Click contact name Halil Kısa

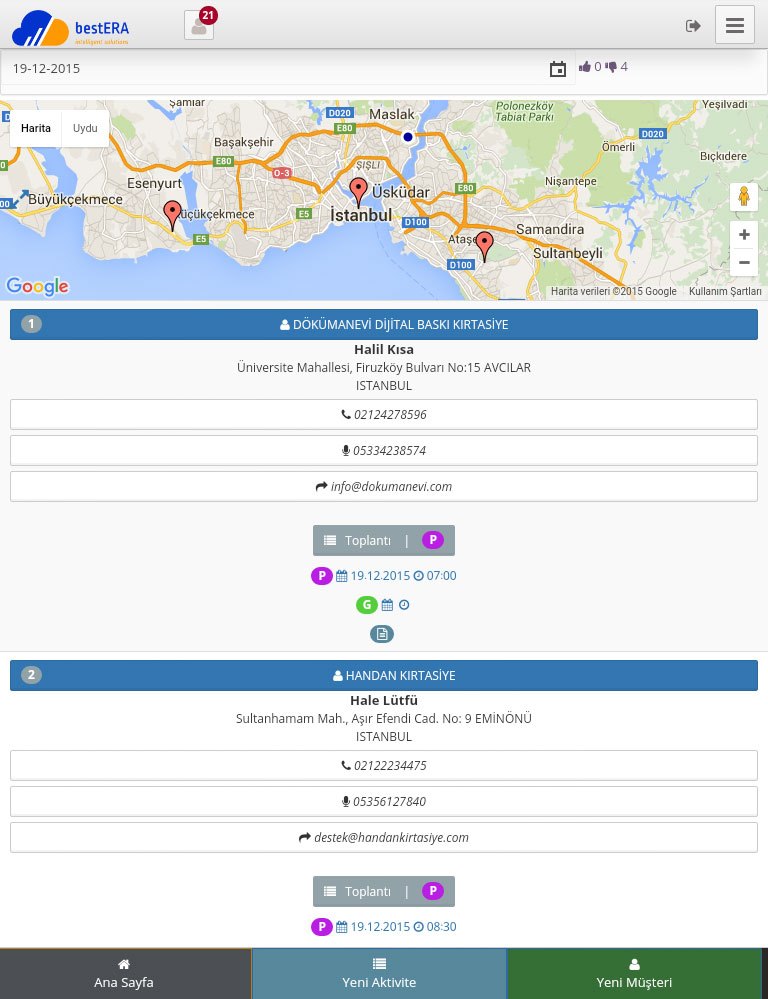pos(384,349)
